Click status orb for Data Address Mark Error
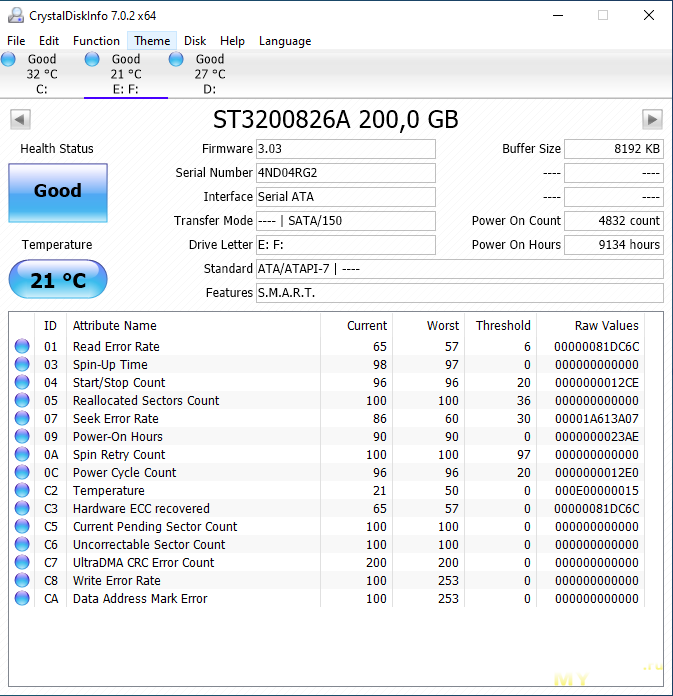 [22, 598]
